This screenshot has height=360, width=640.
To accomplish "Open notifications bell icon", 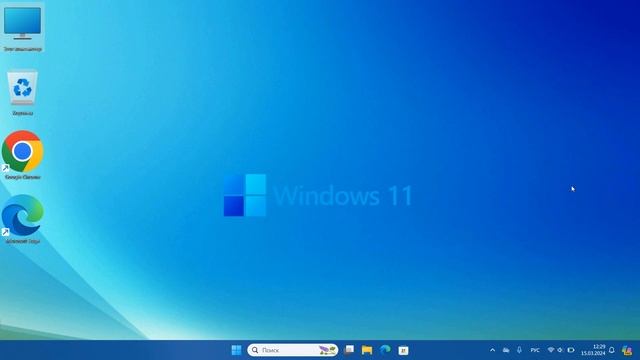I will point(612,350).
